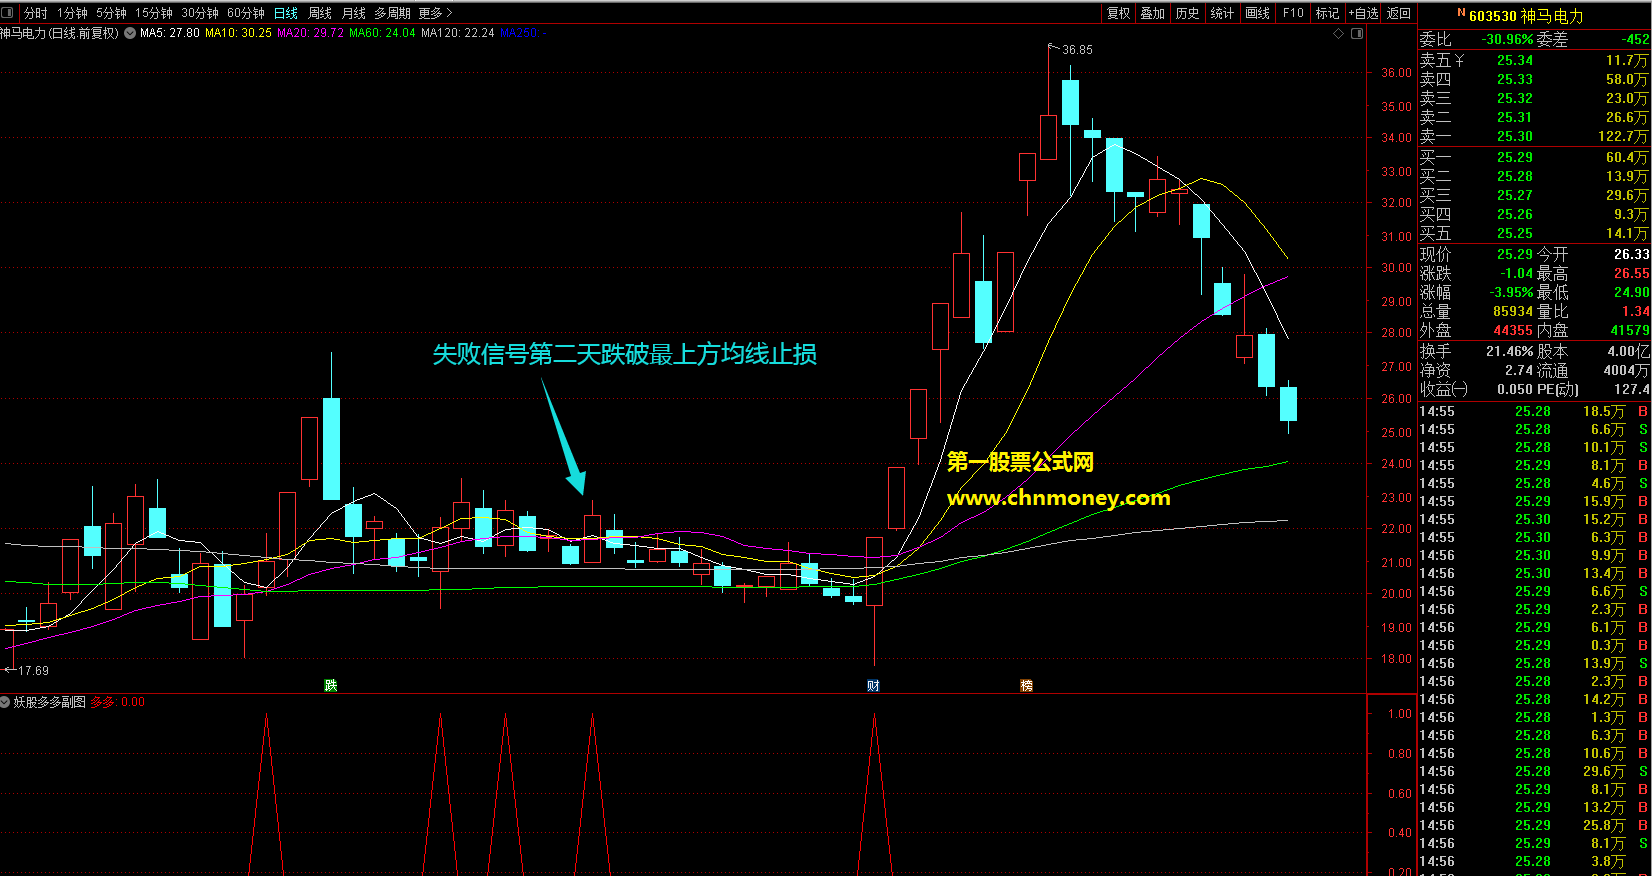1652x876 pixels.
Task: Click the 603530 神马电力 stock title
Action: pos(1526,16)
